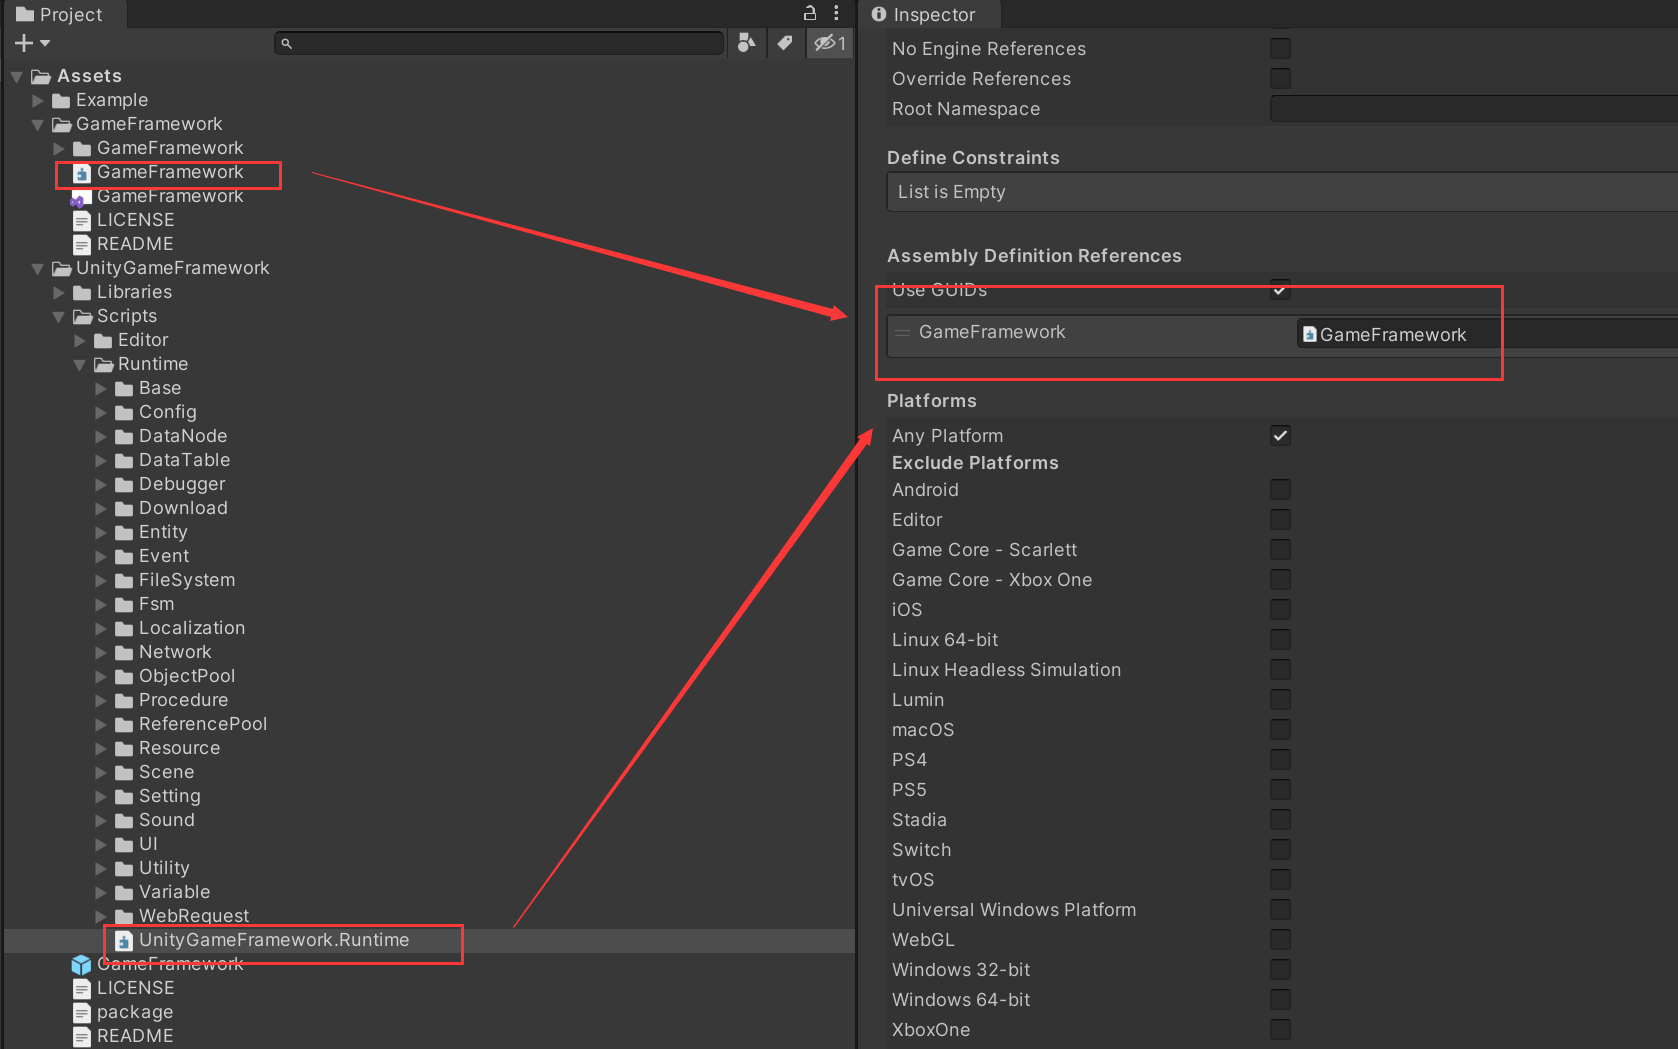
Task: Exclude the Android platform checkbox
Action: point(1280,489)
